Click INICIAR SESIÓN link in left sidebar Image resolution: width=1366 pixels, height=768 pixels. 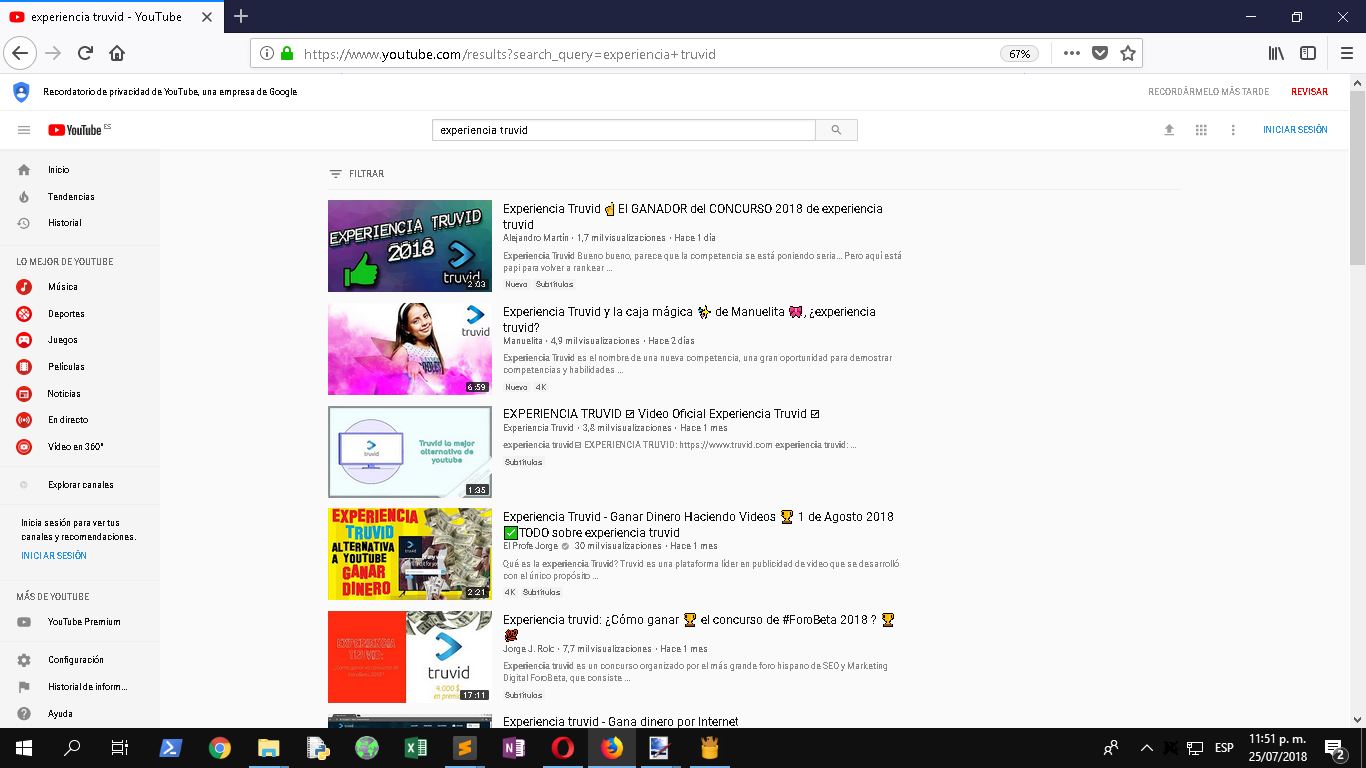pyautogui.click(x=54, y=556)
